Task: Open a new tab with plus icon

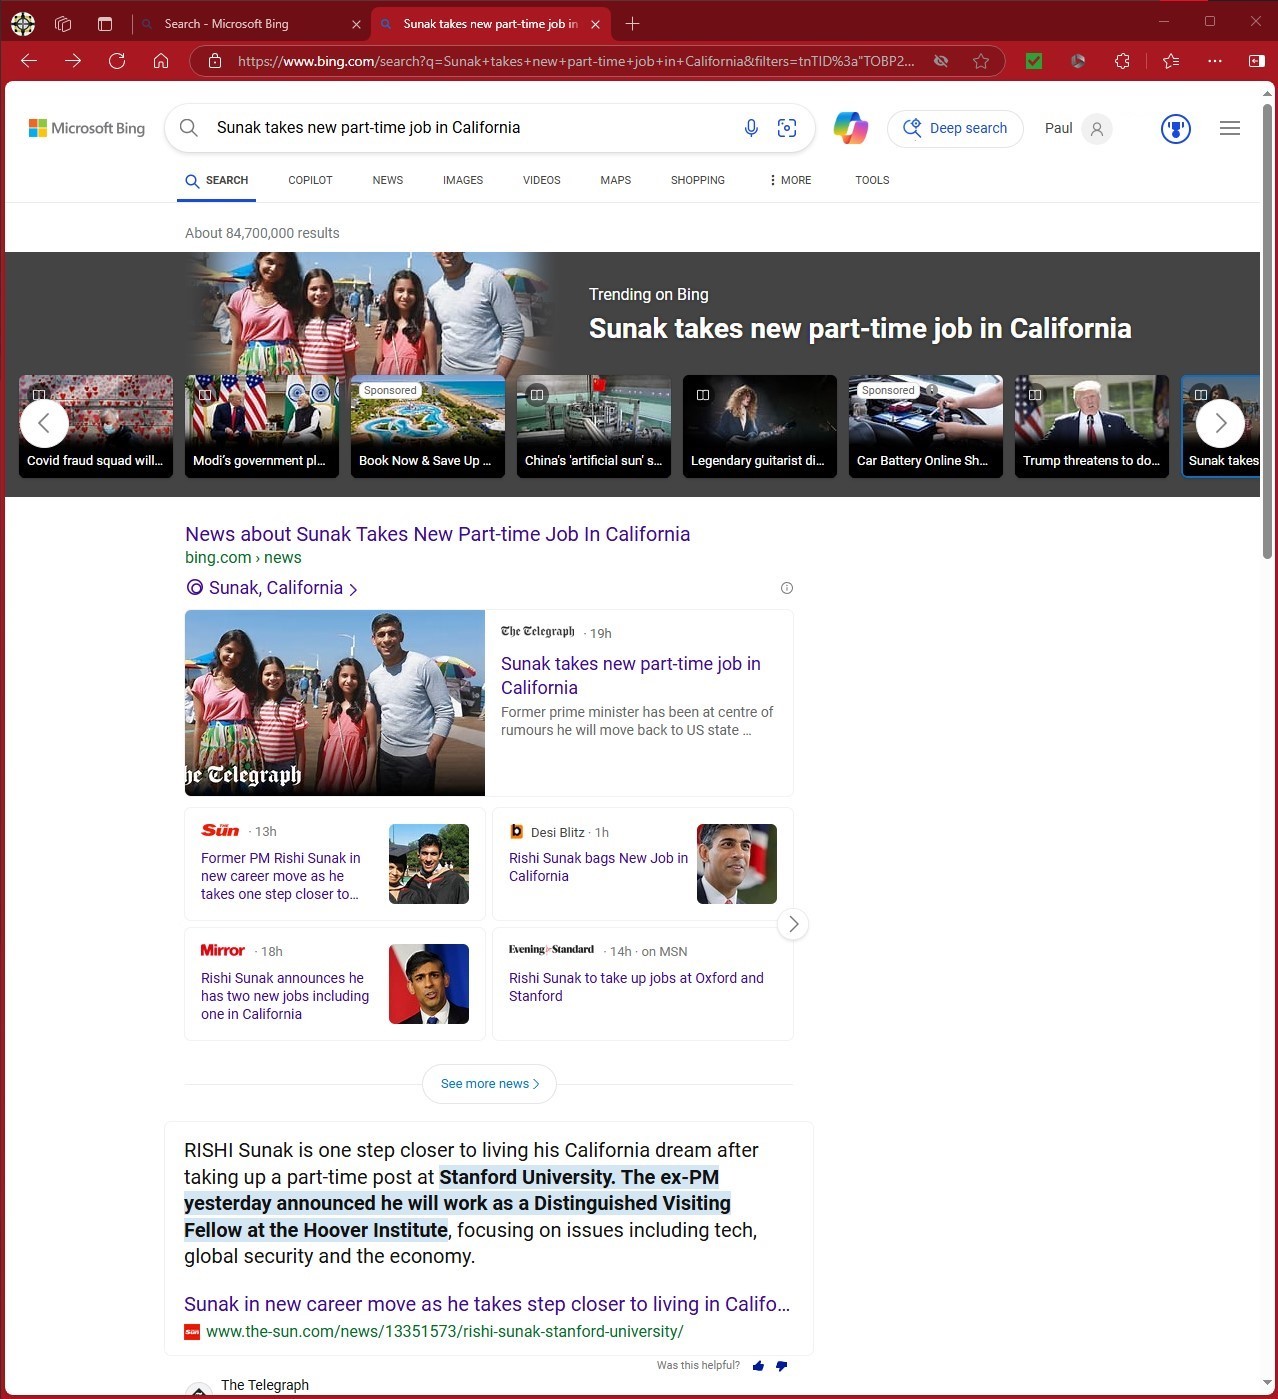Action: click(632, 23)
